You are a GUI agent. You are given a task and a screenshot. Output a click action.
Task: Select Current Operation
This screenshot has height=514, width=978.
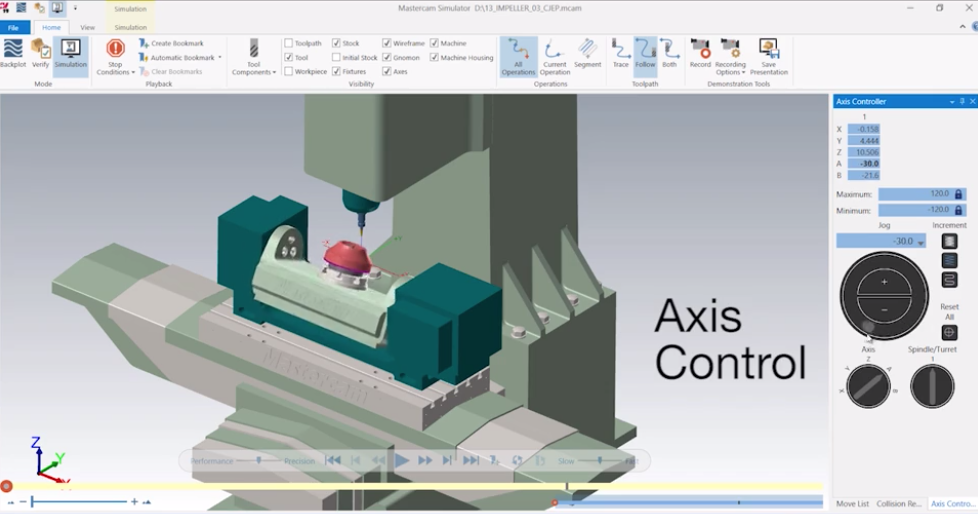point(554,57)
